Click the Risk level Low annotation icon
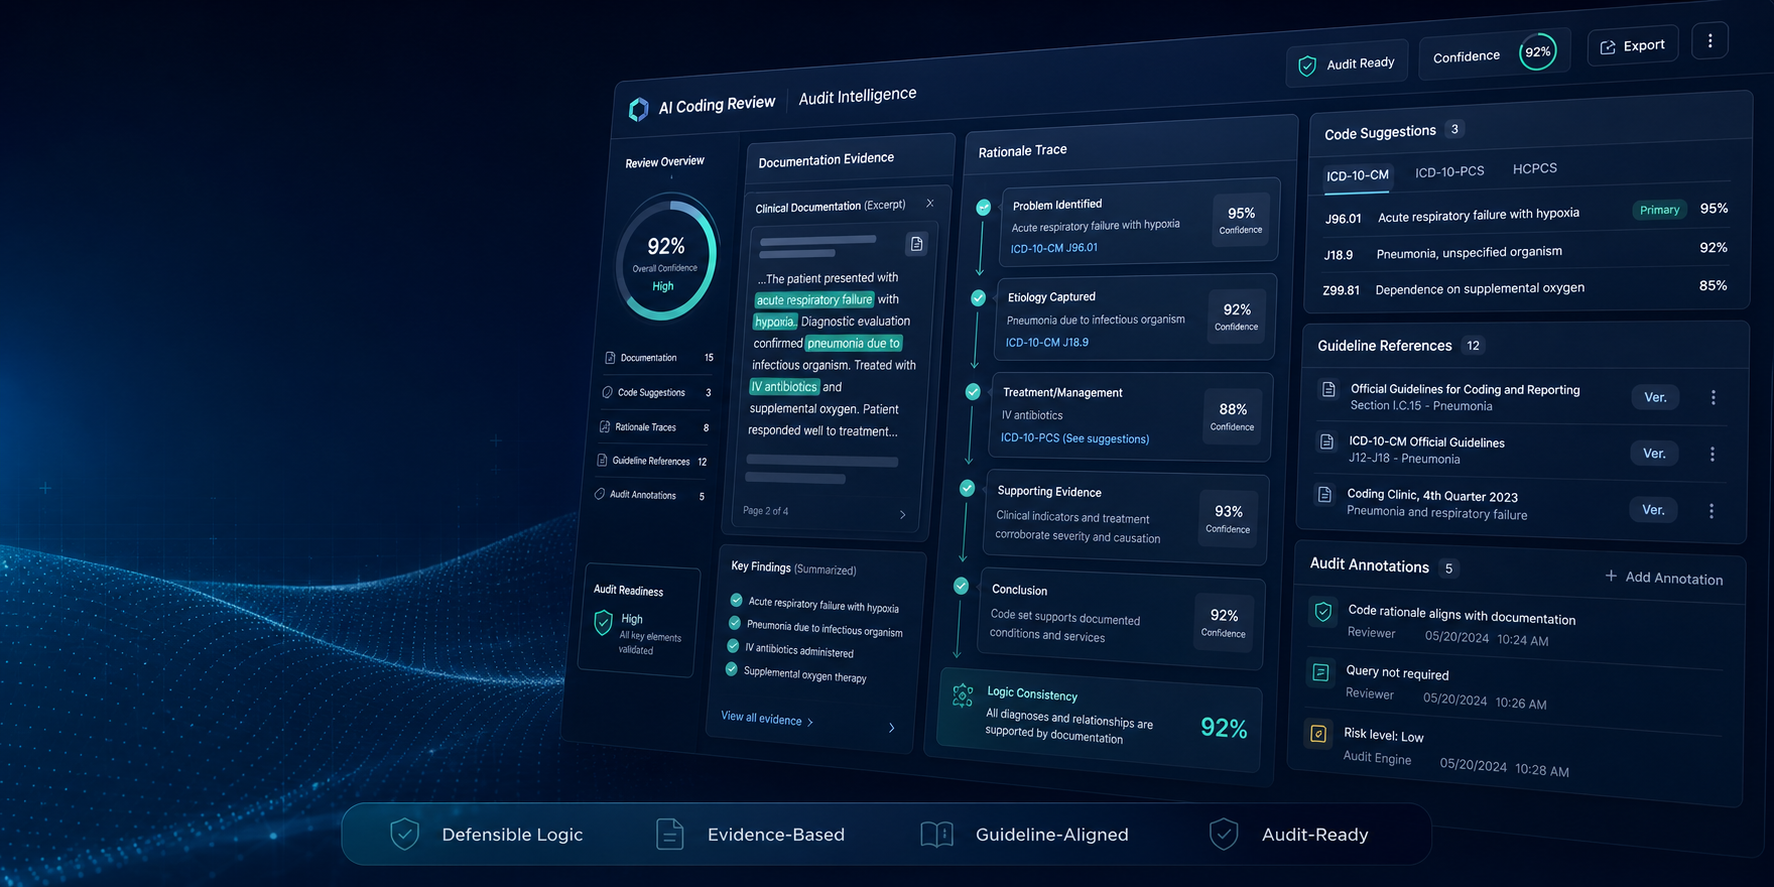1774x887 pixels. point(1319,734)
